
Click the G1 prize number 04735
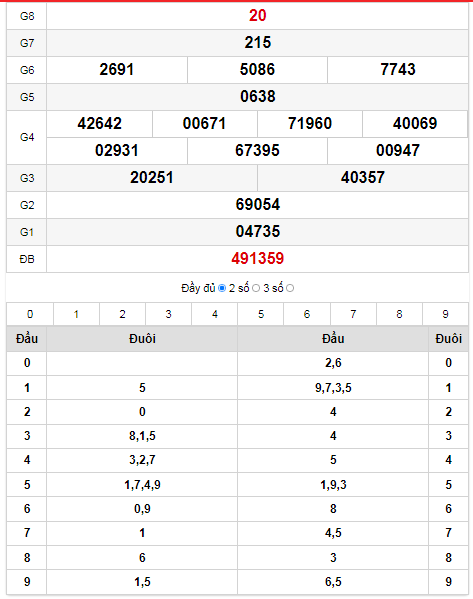point(258,232)
